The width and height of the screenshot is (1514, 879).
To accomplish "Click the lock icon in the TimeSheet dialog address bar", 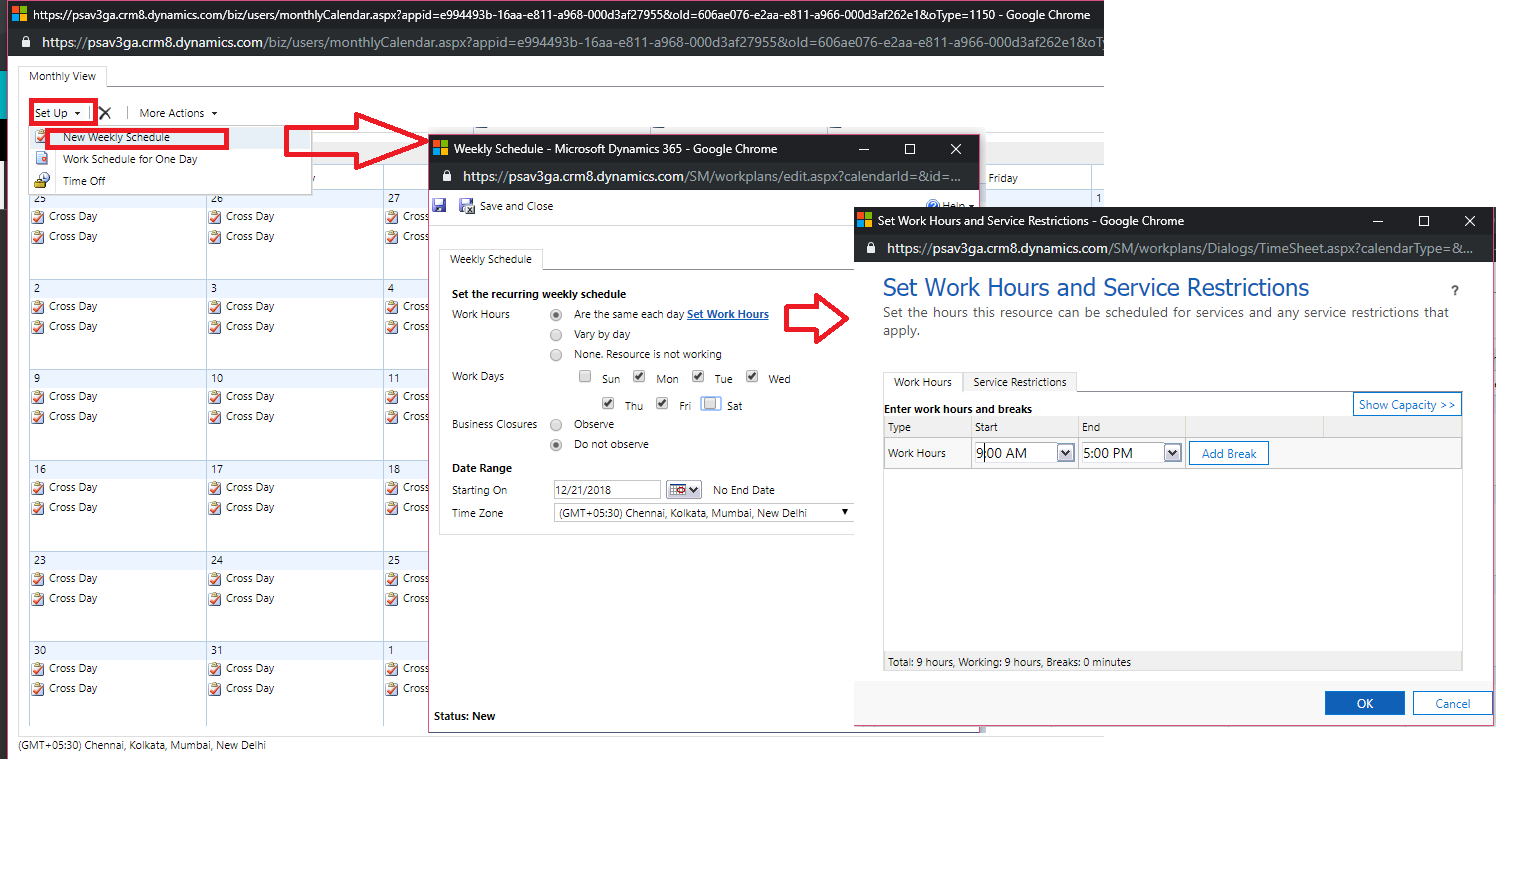I will coord(871,248).
